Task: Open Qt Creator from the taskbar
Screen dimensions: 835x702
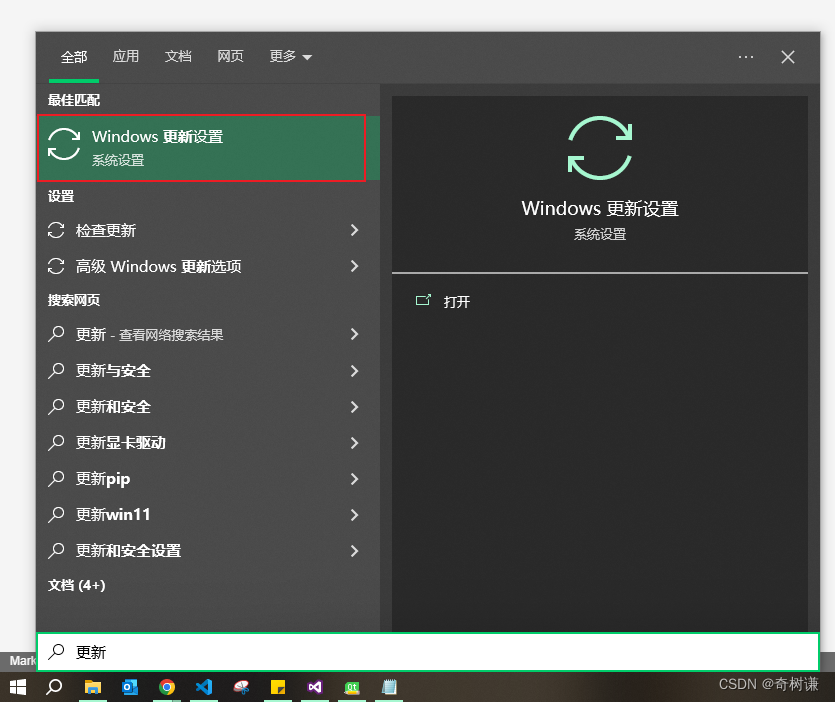Action: tap(352, 687)
